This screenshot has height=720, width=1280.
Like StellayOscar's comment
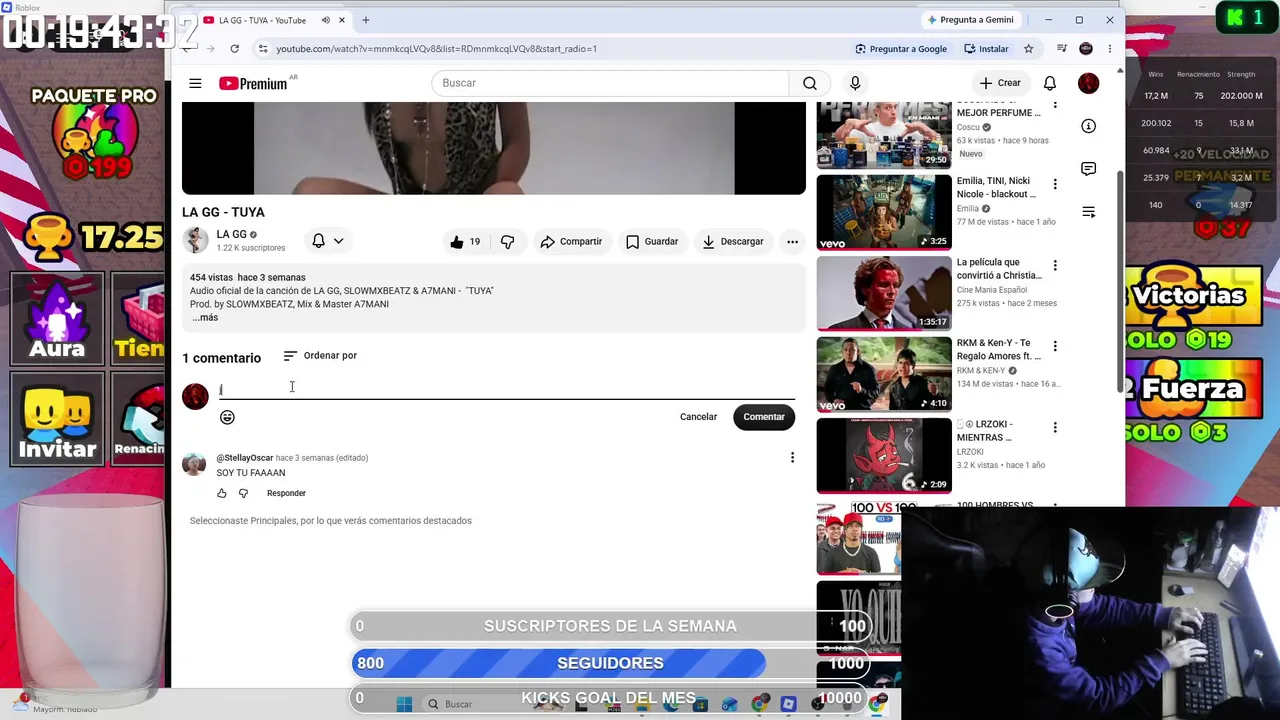(x=222, y=493)
